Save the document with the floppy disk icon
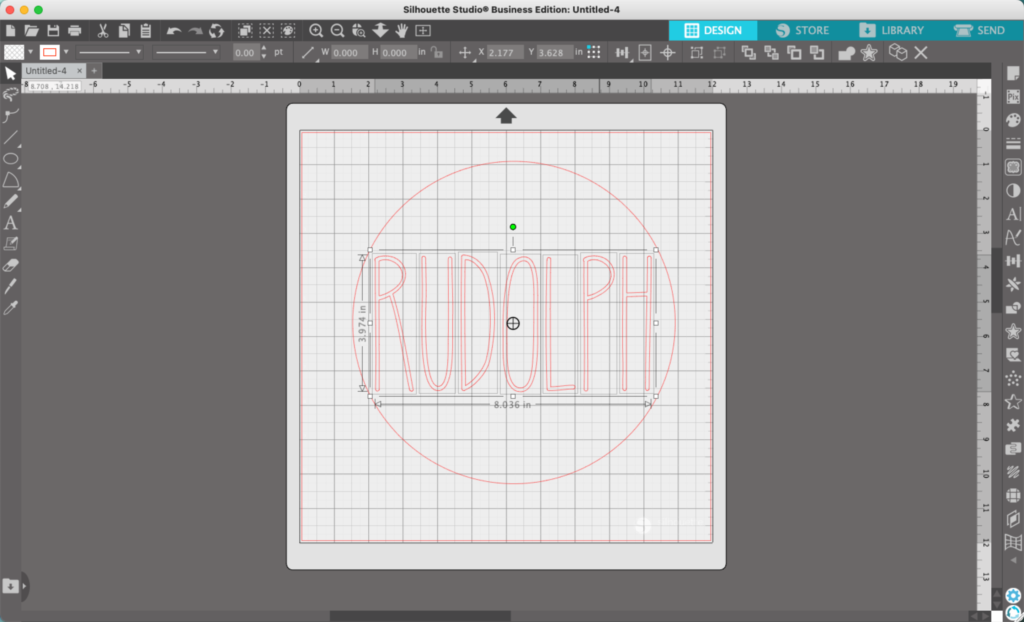 54,31
